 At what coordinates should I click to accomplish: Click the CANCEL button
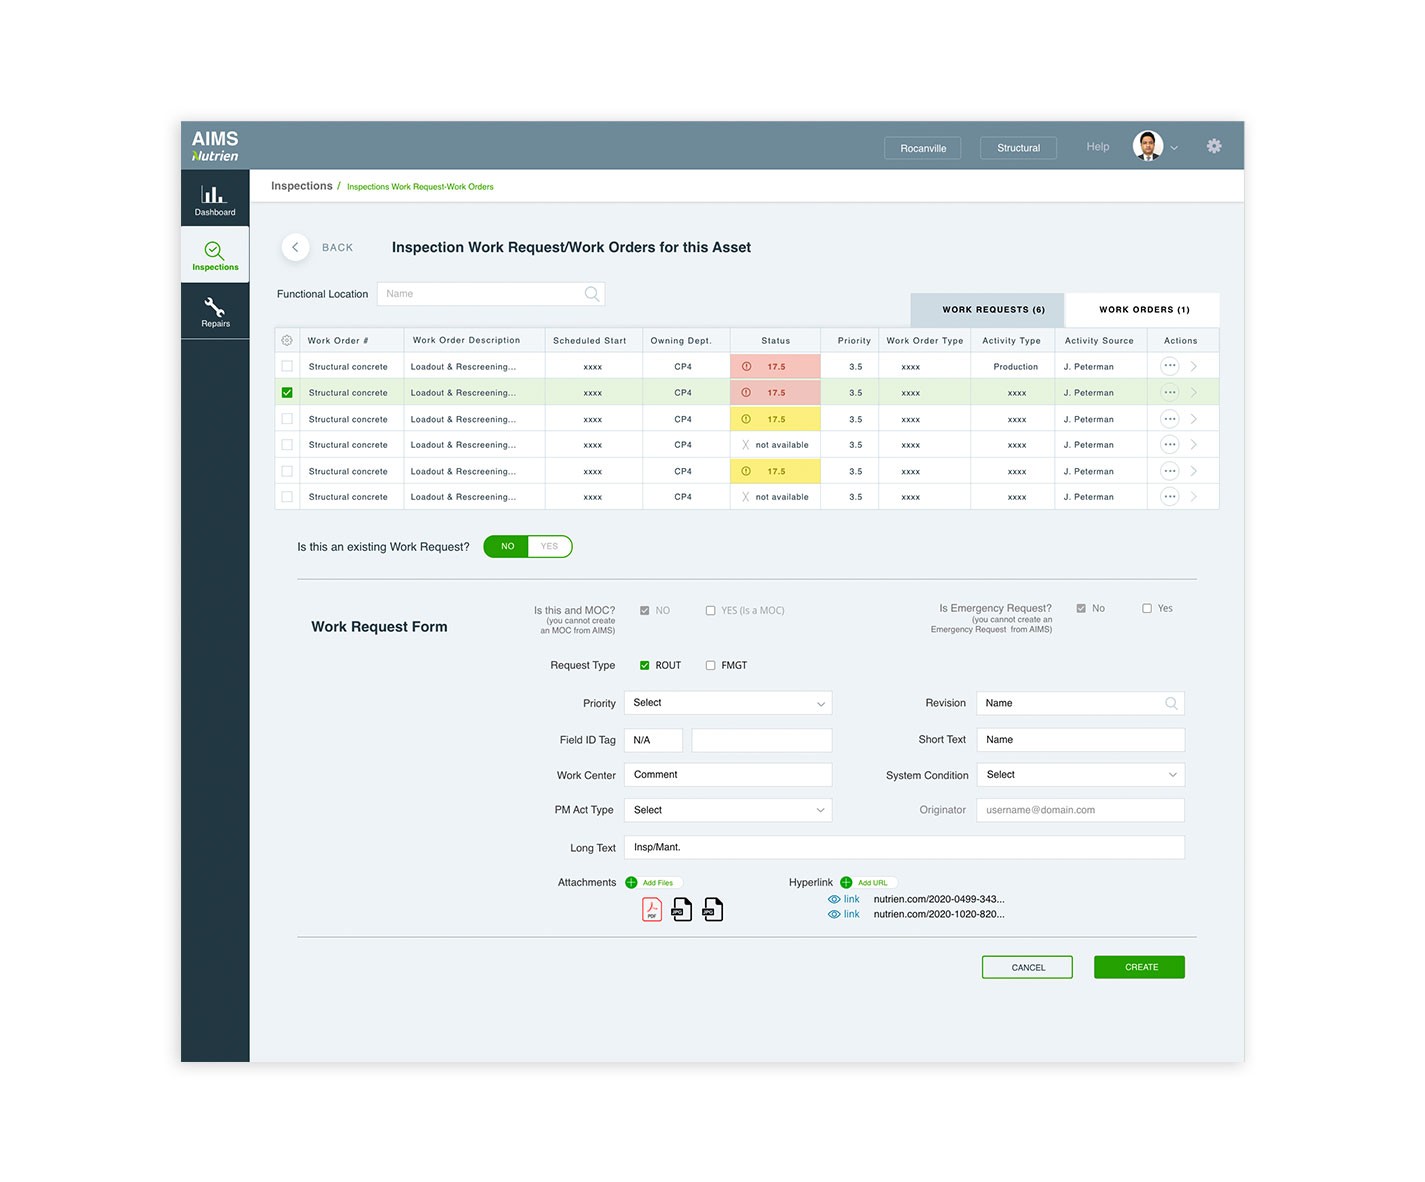(x=1027, y=967)
